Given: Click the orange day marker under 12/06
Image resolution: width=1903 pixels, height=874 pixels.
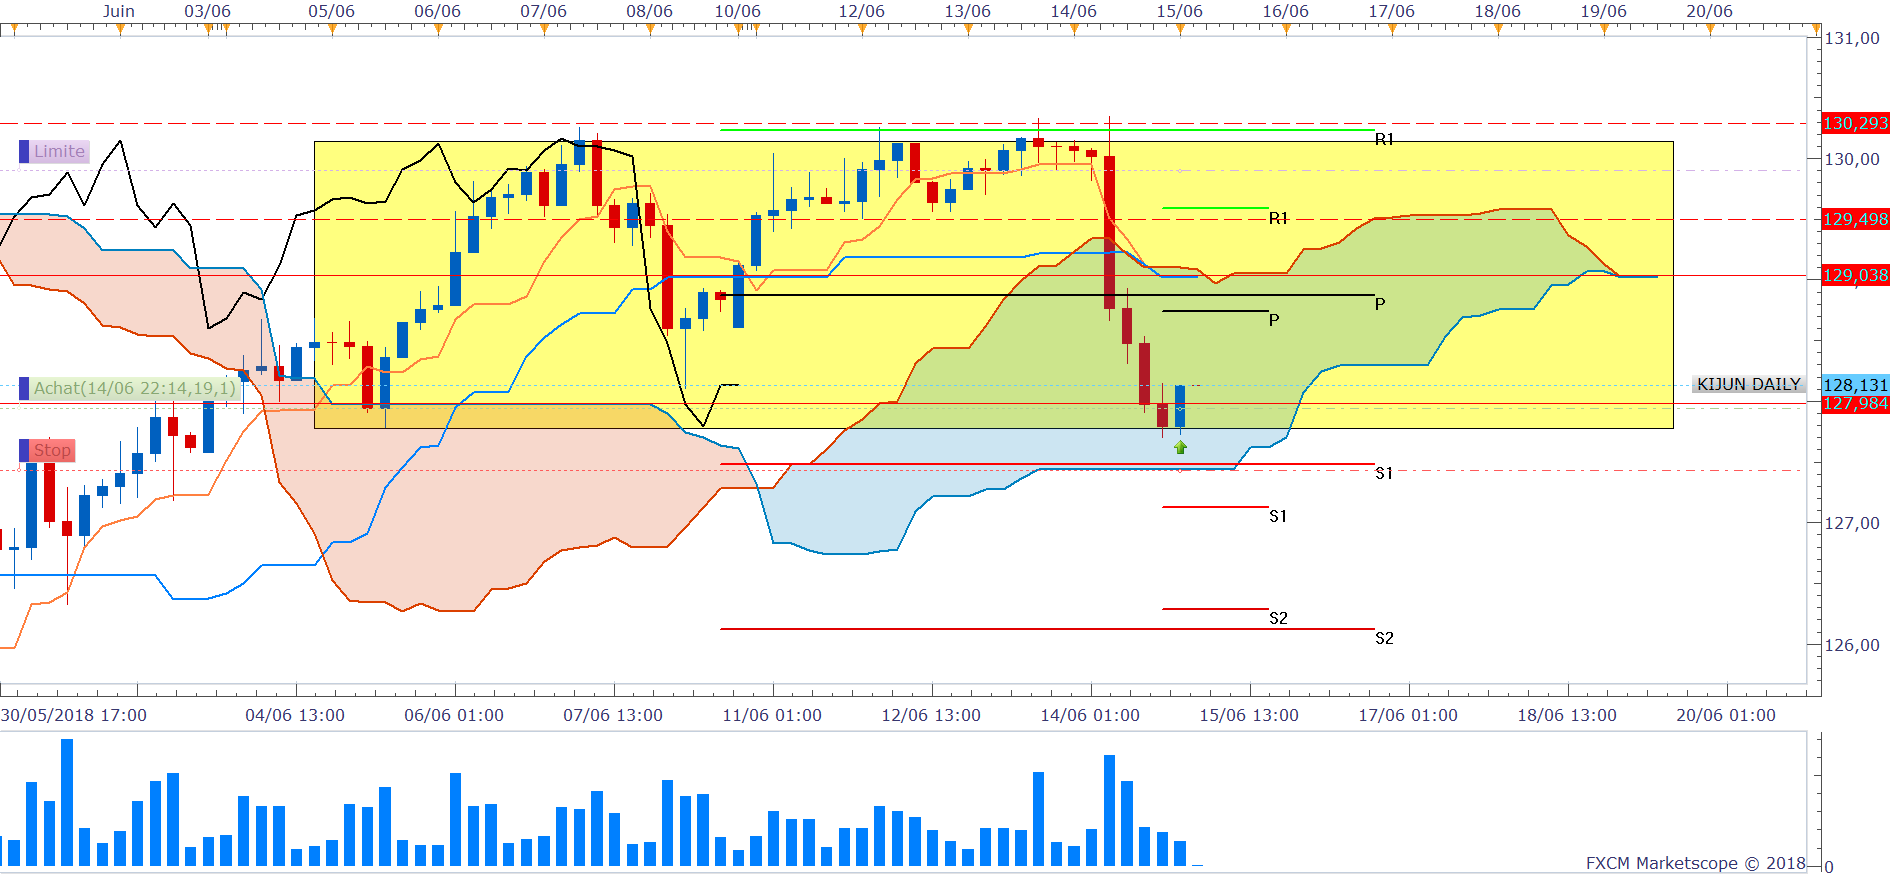Looking at the screenshot, I should coord(862,29).
